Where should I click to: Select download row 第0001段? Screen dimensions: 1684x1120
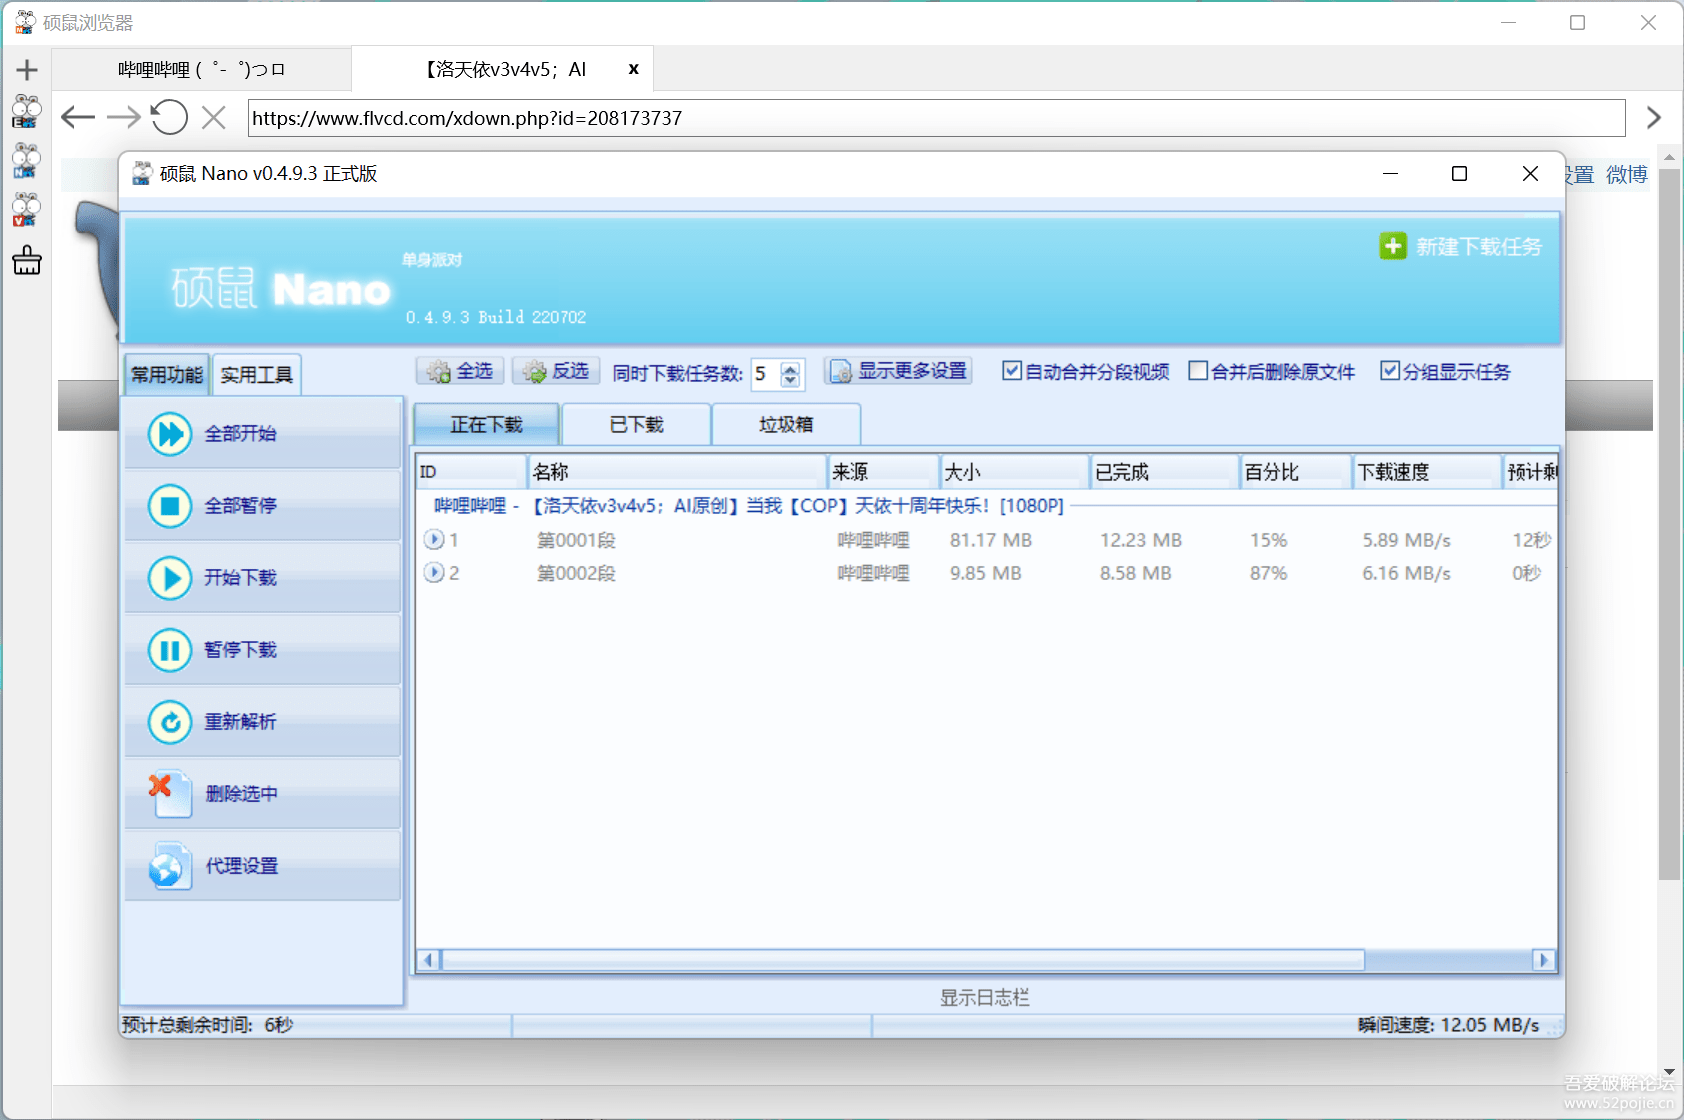[x=987, y=540]
